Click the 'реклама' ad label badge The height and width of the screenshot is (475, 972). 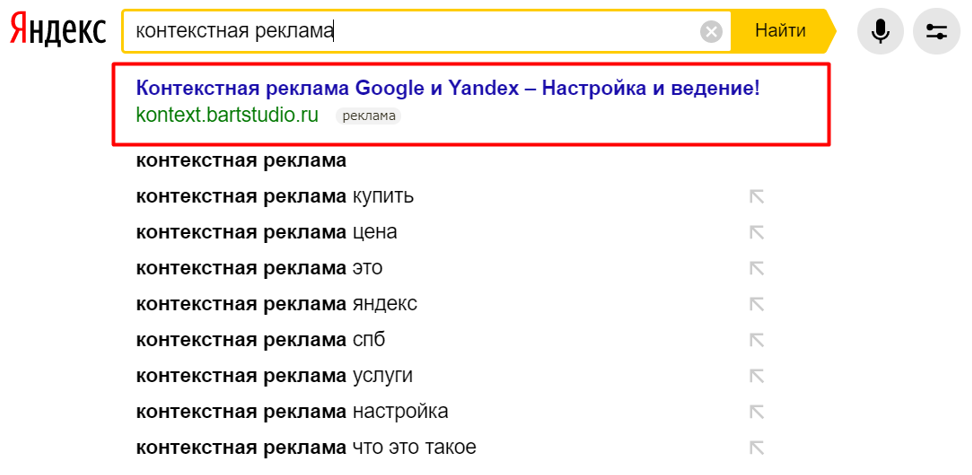(368, 116)
